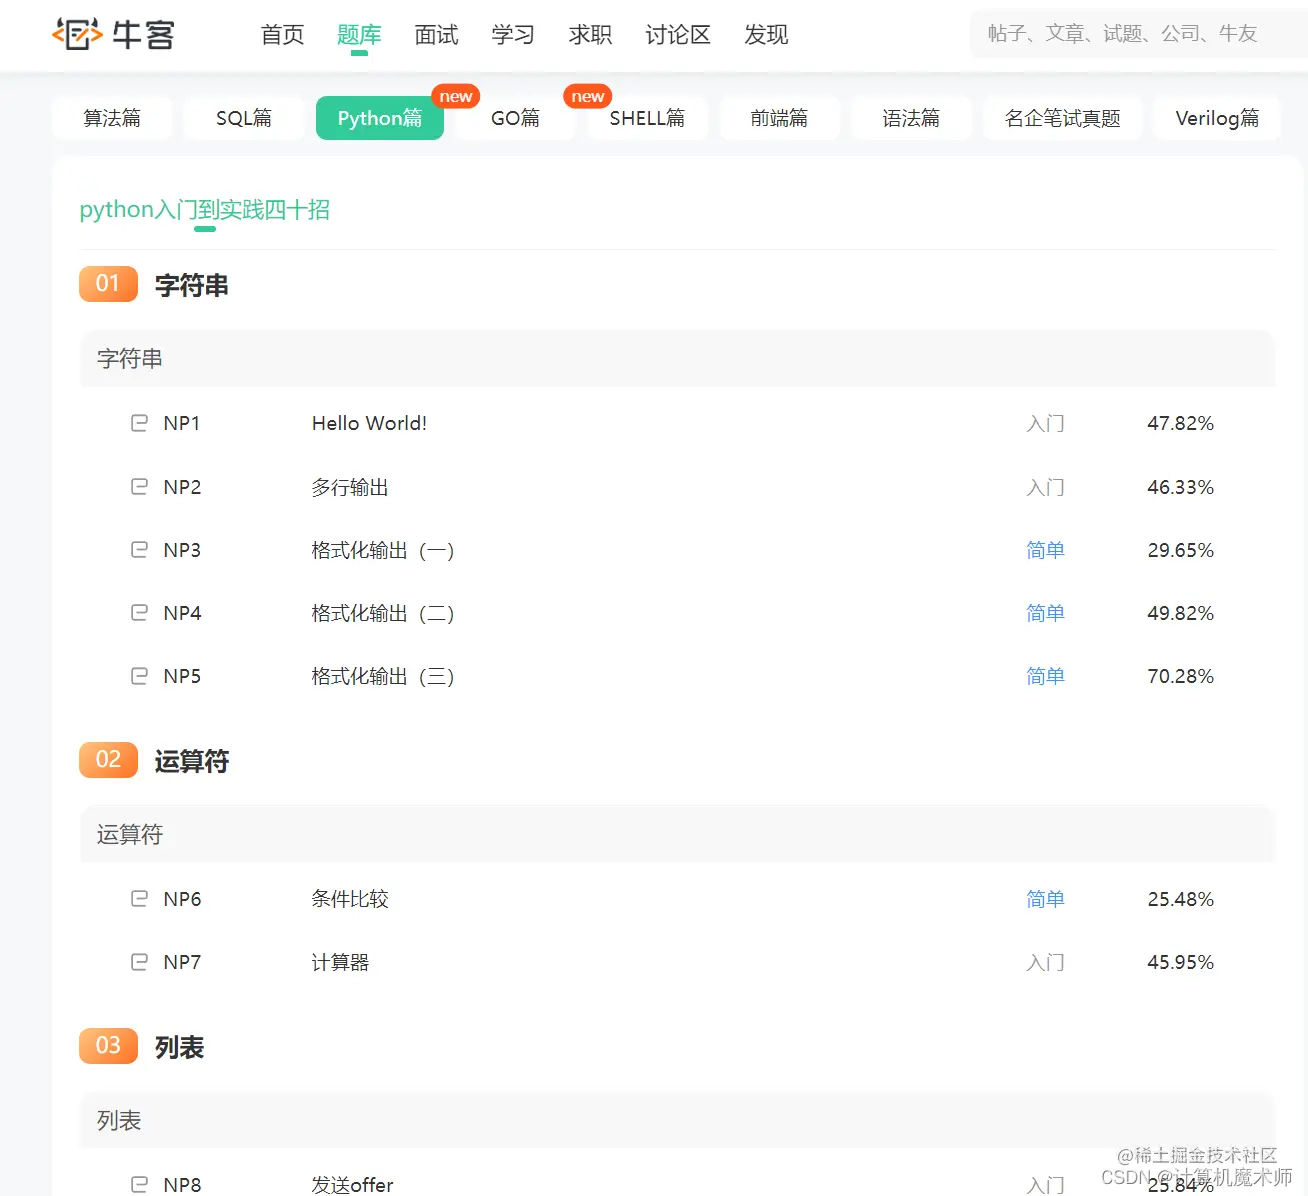Click the copy icon beside NP3

138,549
